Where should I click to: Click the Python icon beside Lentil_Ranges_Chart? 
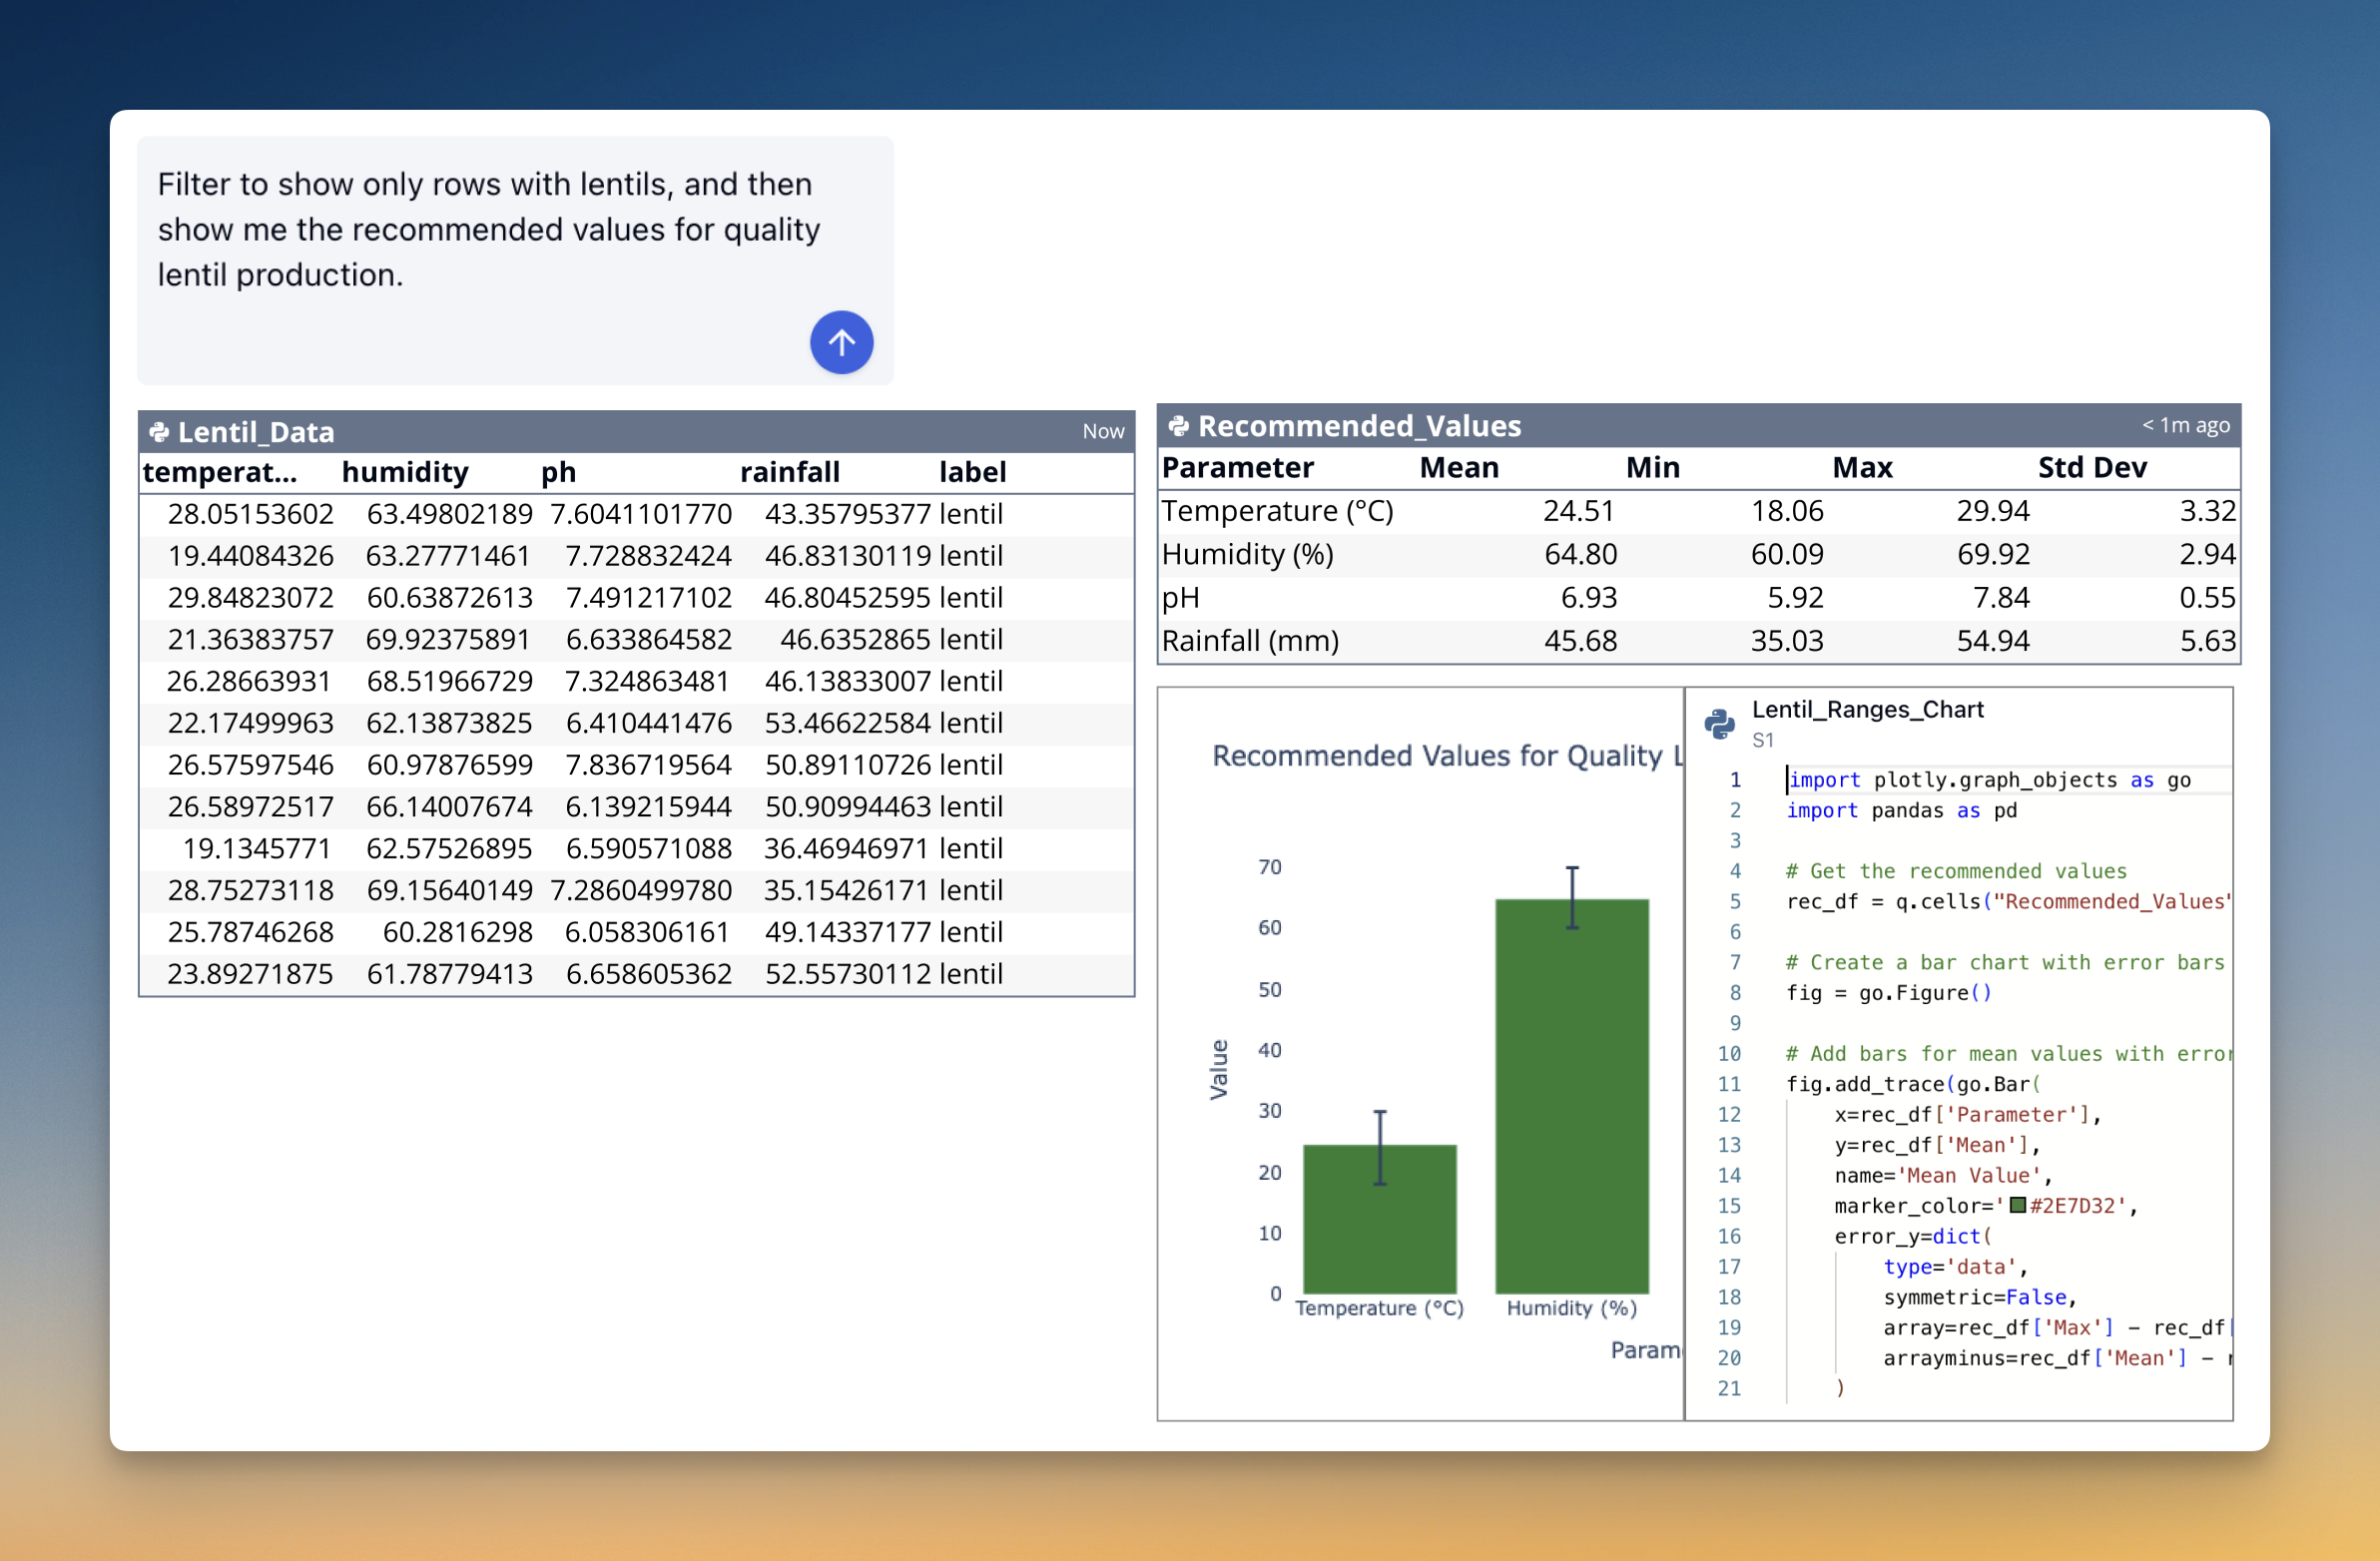pos(1719,724)
